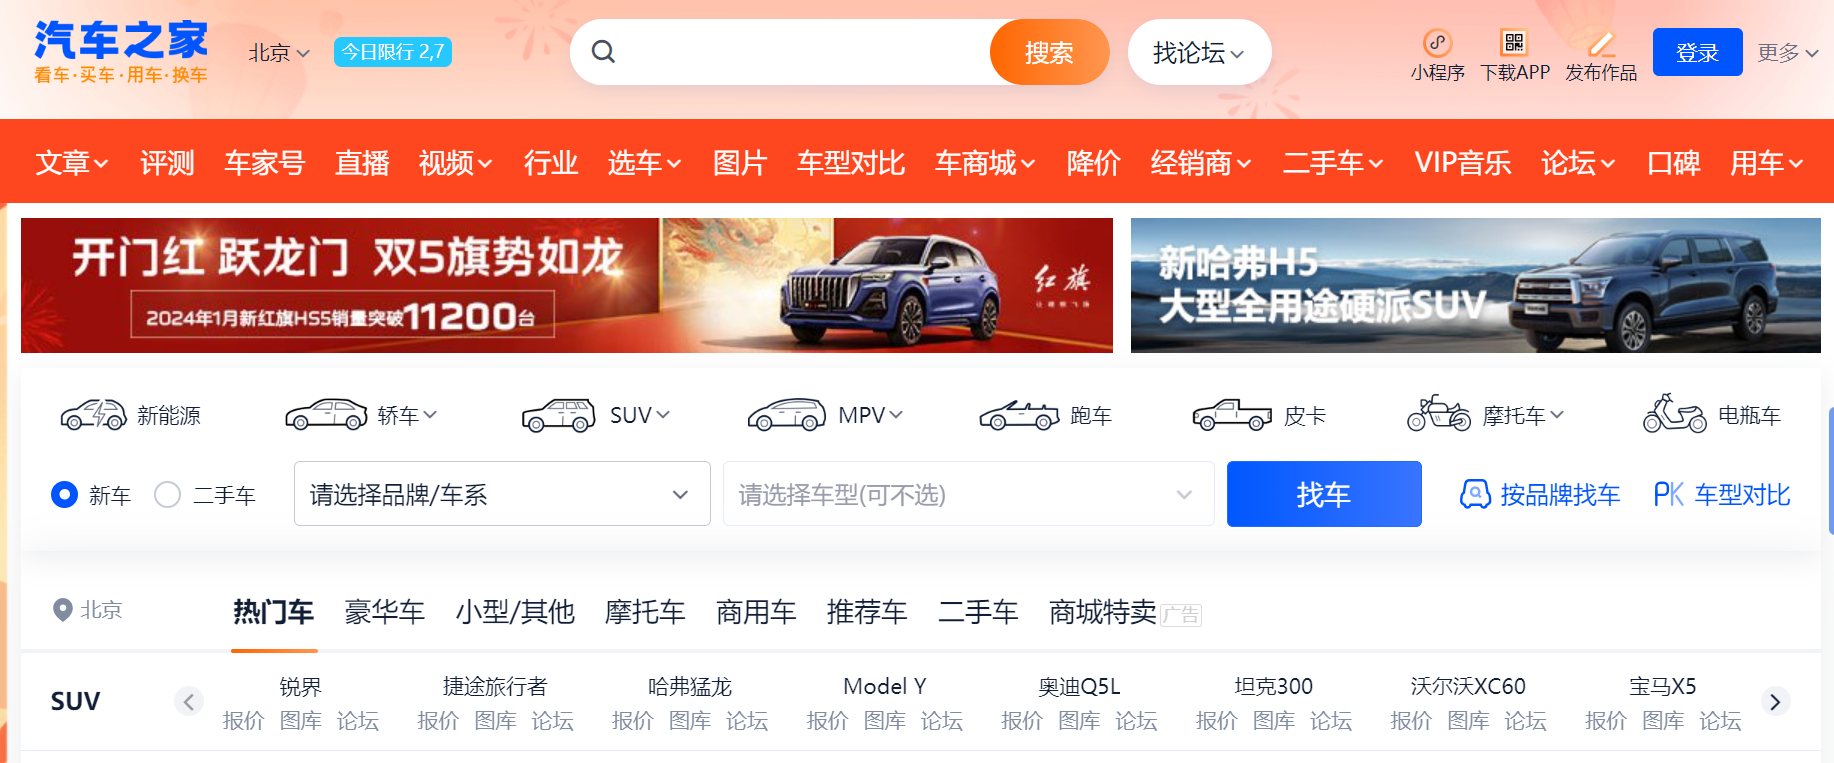
Task: Open 报价 link under 坦克300
Action: [1217, 721]
